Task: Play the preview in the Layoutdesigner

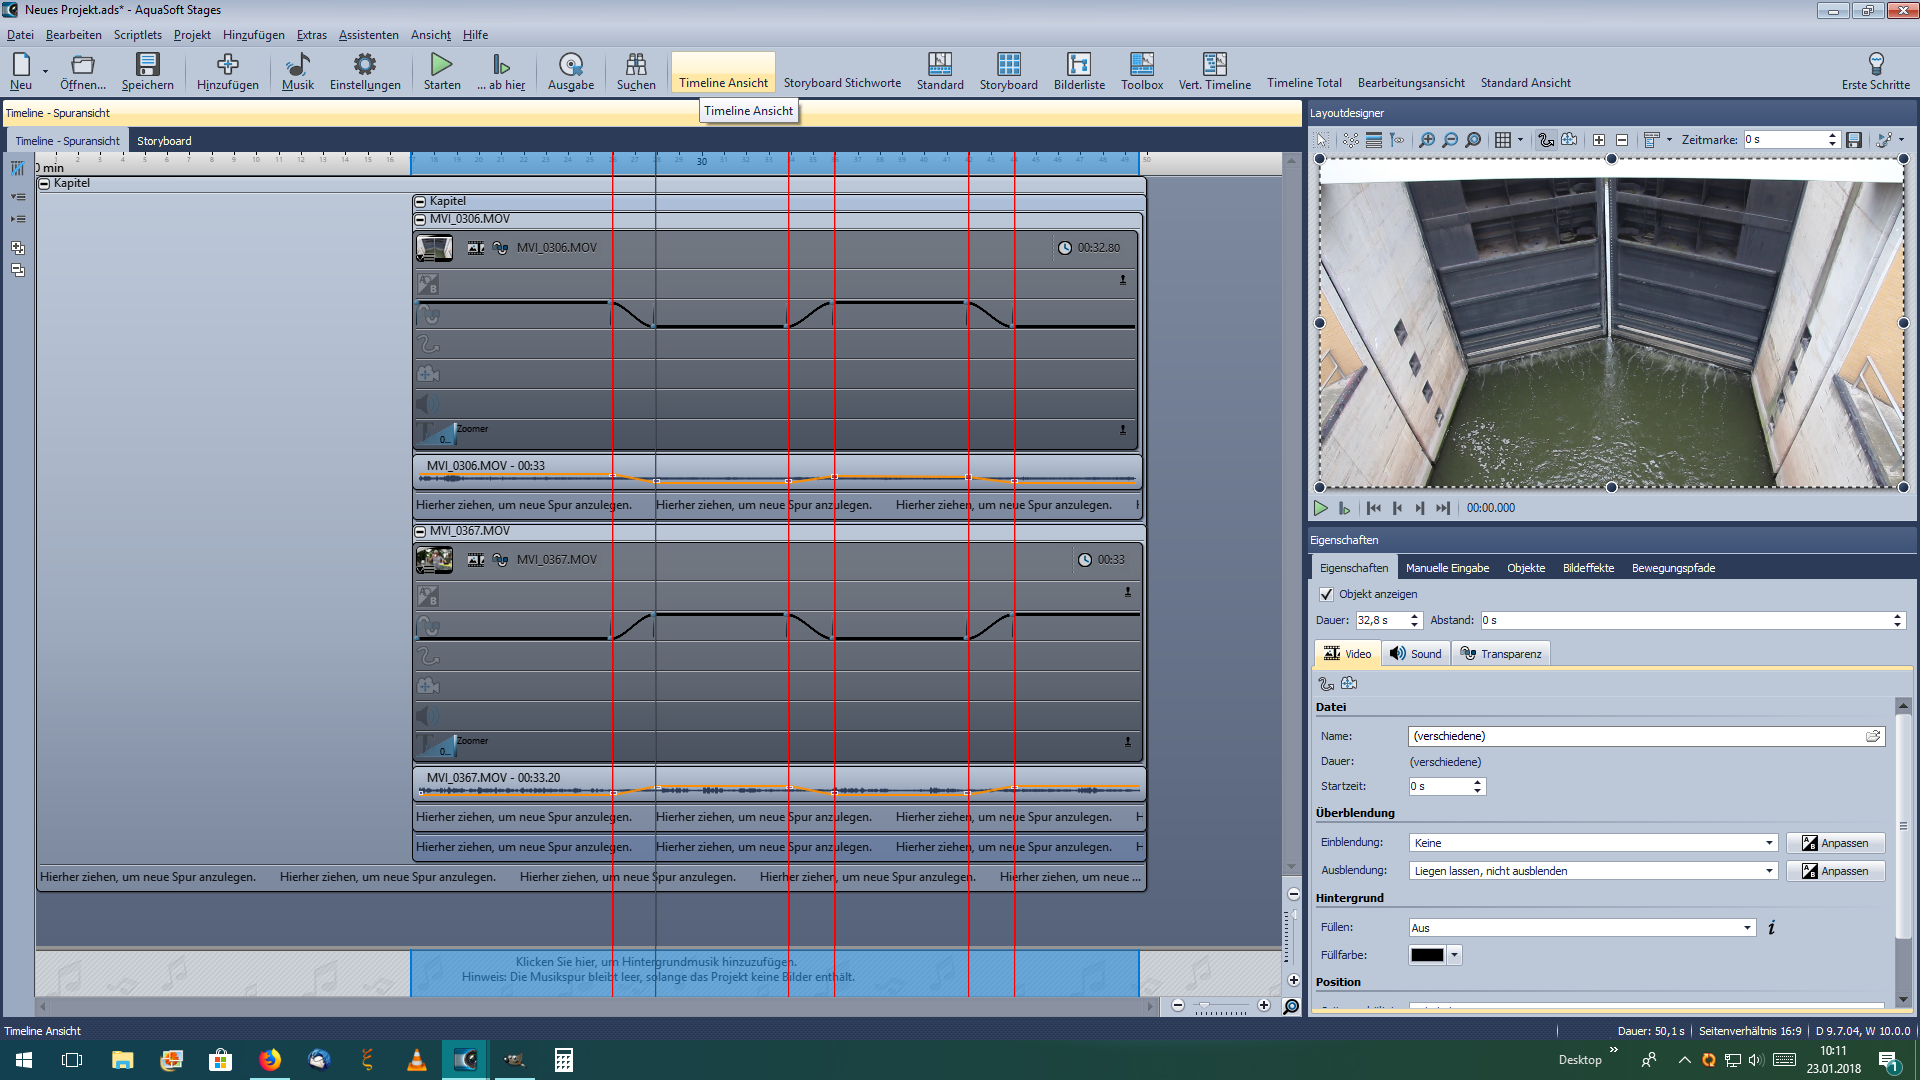Action: pos(1320,508)
